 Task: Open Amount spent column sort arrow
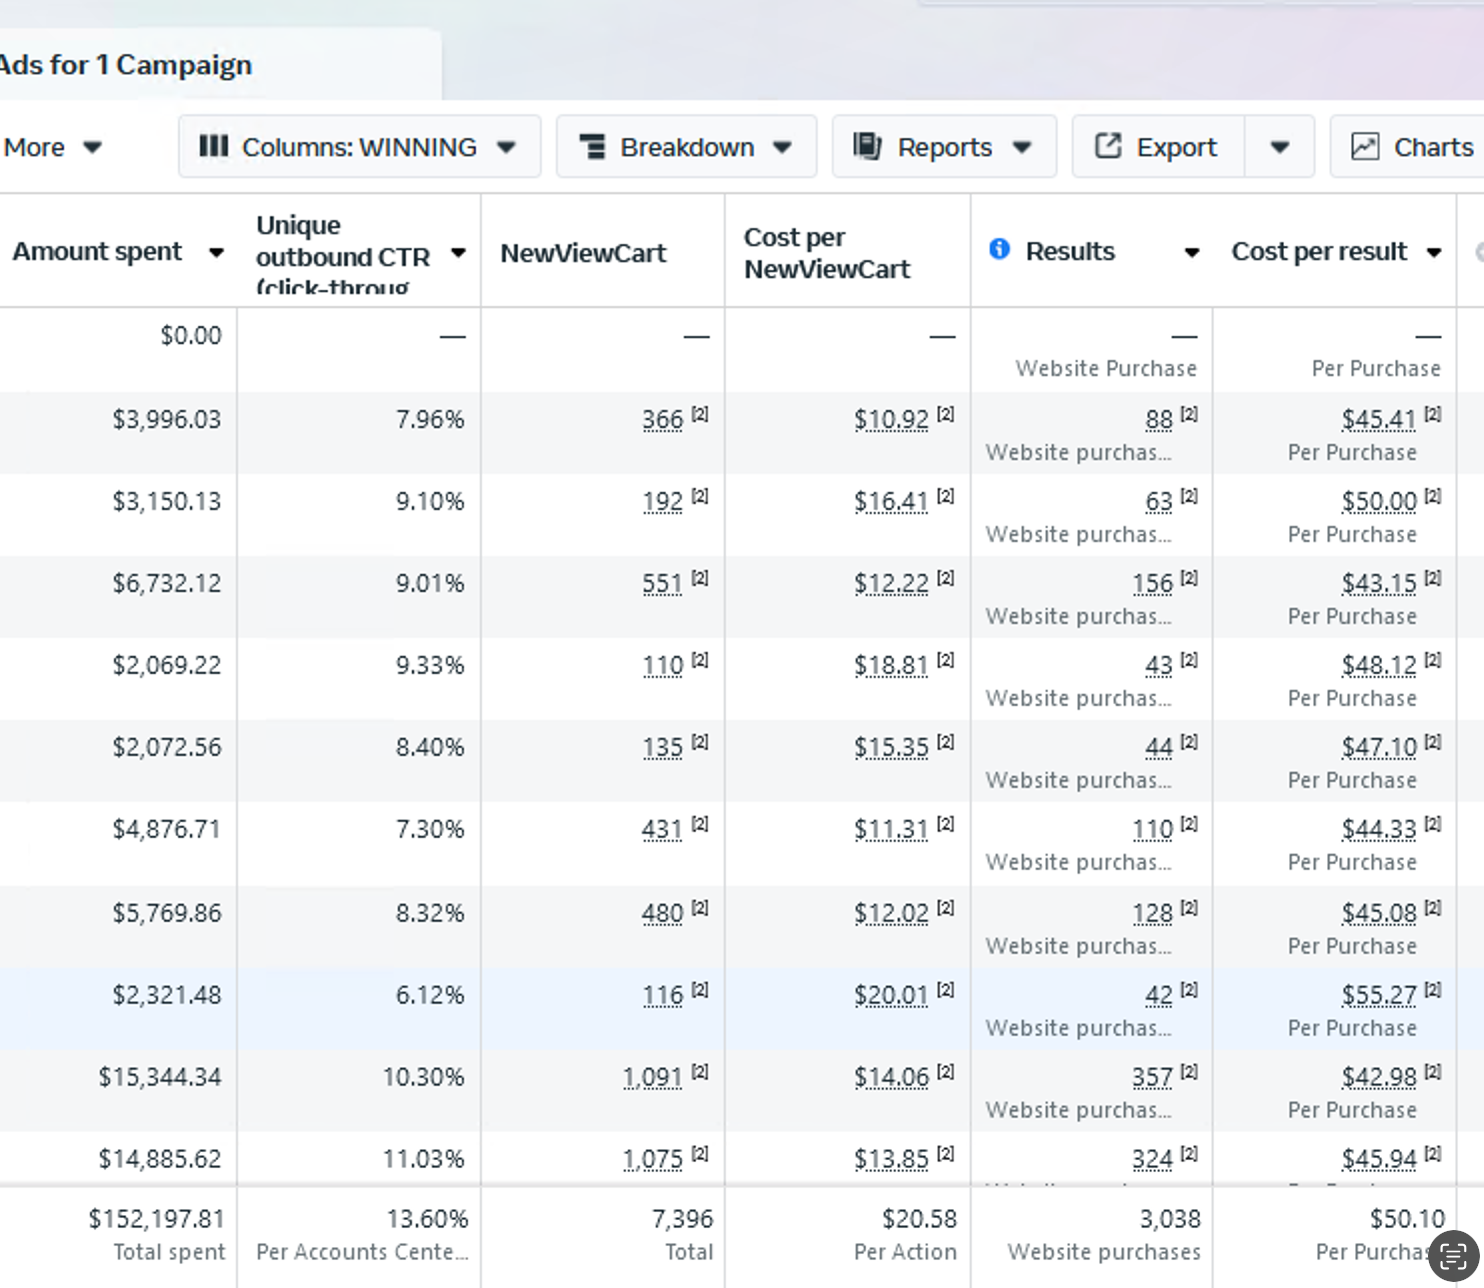click(216, 253)
